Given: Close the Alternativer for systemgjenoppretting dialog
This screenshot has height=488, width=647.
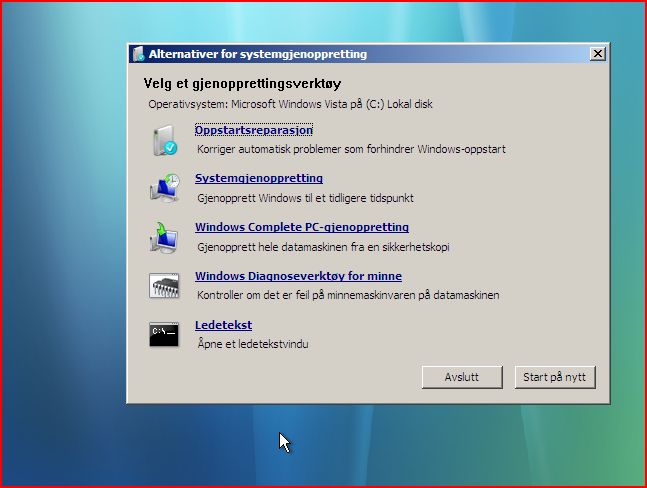Looking at the screenshot, I should pyautogui.click(x=597, y=54).
